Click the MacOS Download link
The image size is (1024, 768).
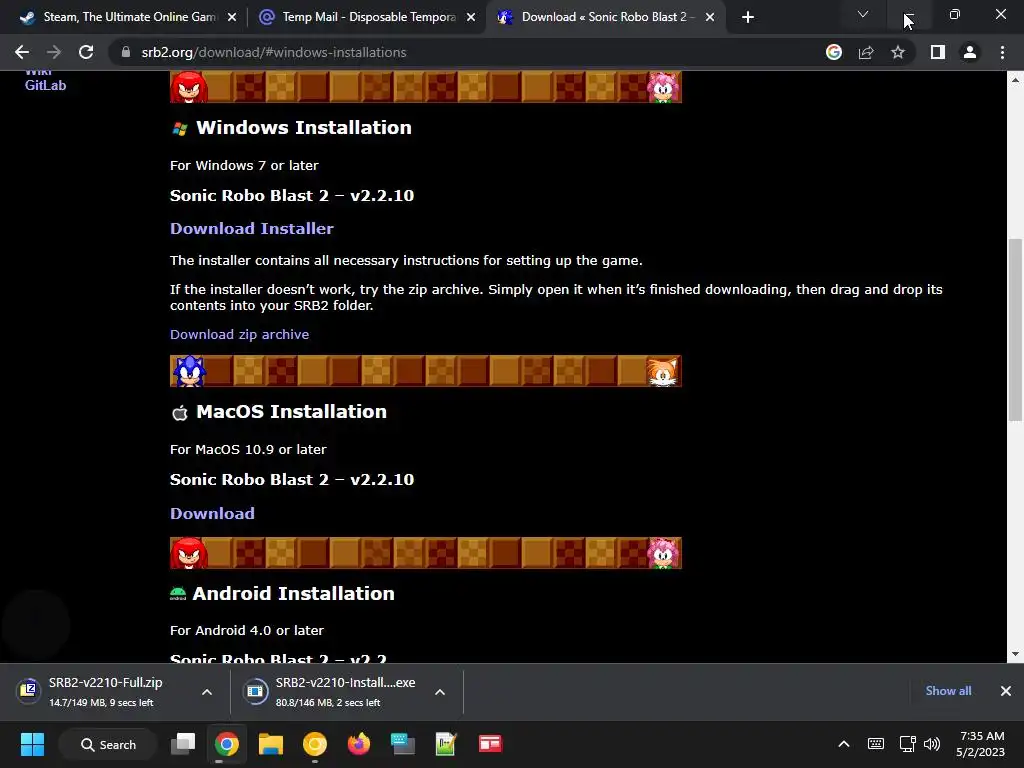(212, 513)
